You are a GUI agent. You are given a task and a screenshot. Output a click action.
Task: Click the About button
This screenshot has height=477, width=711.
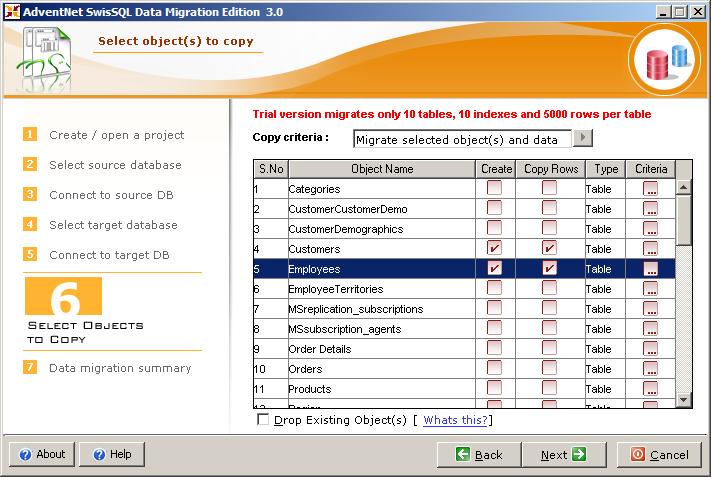tap(42, 454)
